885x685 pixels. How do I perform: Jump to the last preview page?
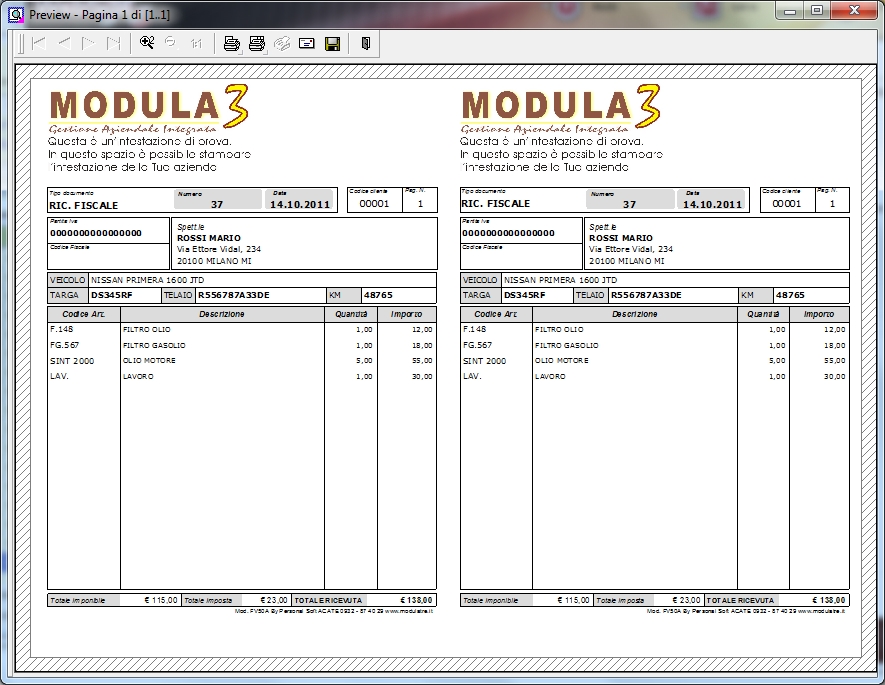click(114, 43)
